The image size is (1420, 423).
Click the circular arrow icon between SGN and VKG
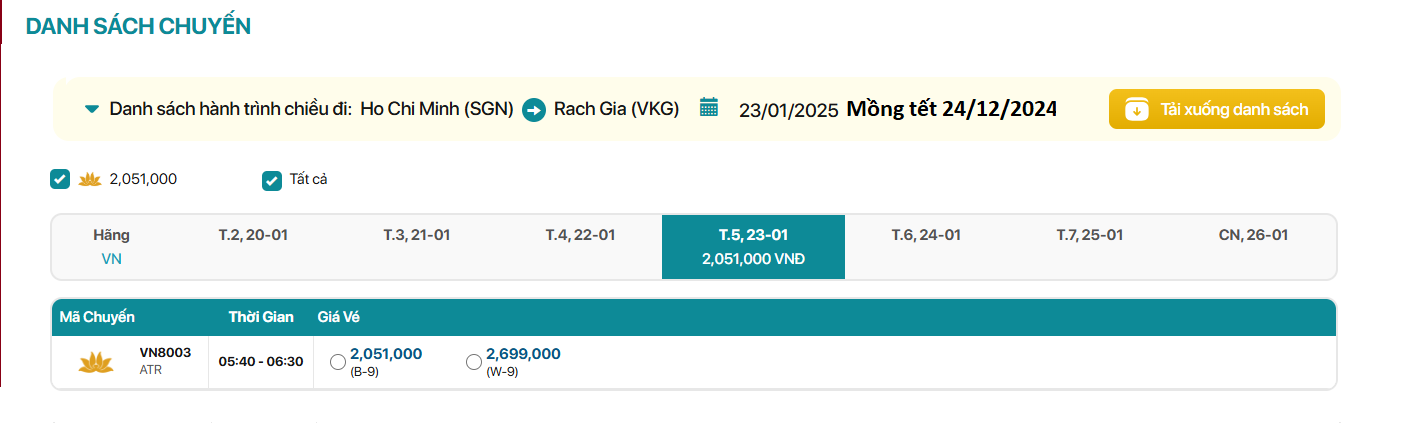click(534, 110)
